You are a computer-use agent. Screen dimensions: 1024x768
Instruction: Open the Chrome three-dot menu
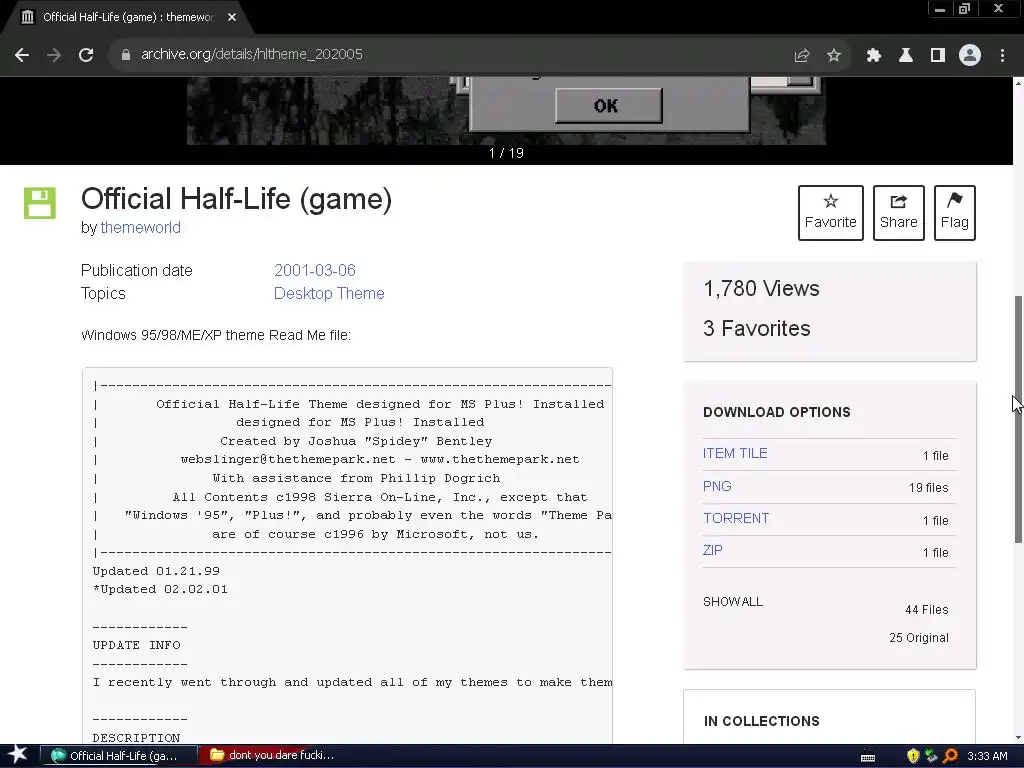click(1002, 56)
